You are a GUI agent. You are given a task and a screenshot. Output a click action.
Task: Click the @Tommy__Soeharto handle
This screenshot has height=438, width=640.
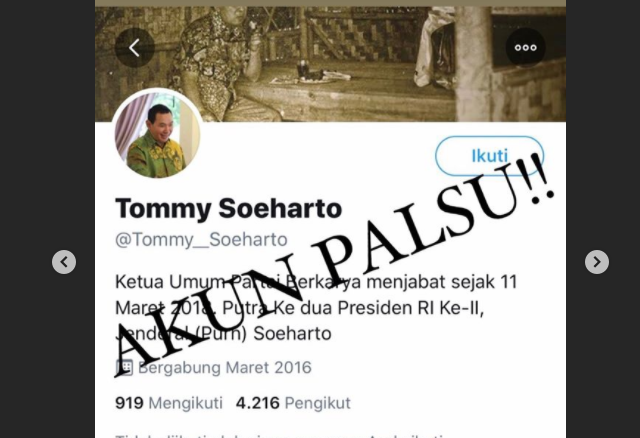201,240
